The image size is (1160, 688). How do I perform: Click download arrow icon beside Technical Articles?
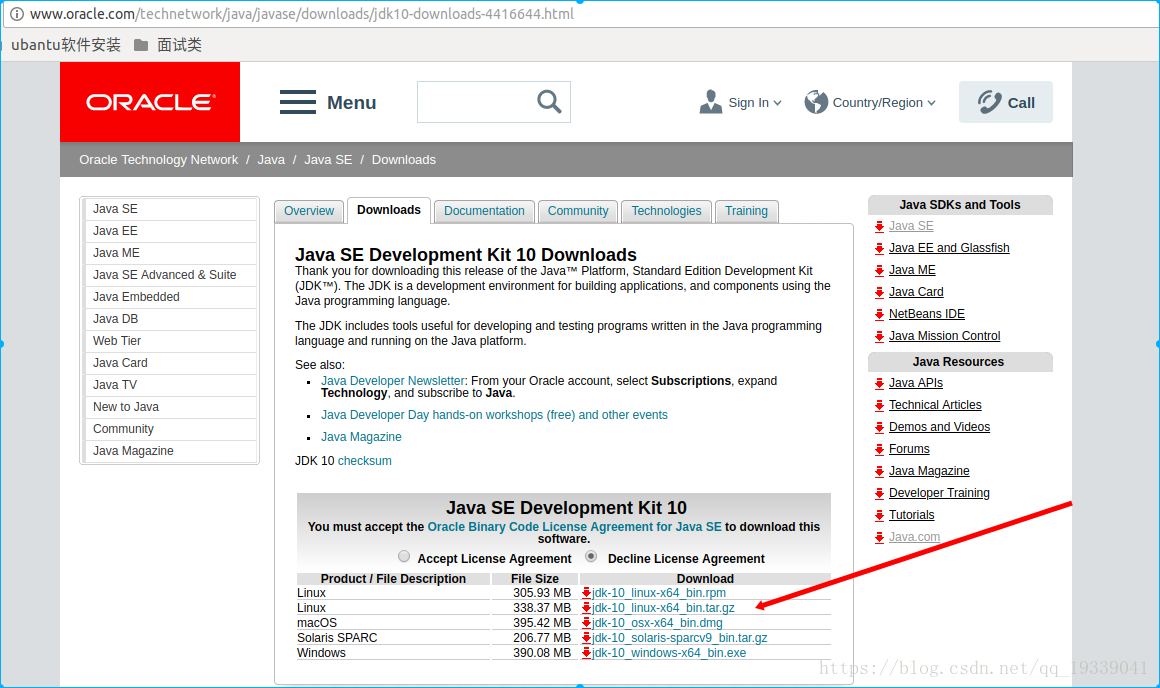pos(879,405)
